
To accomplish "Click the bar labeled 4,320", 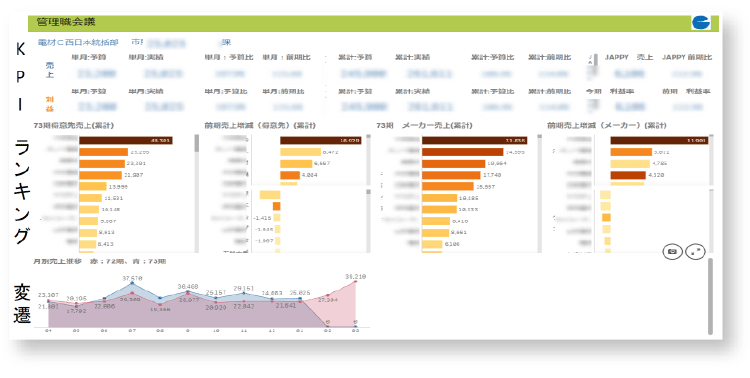I will point(628,175).
